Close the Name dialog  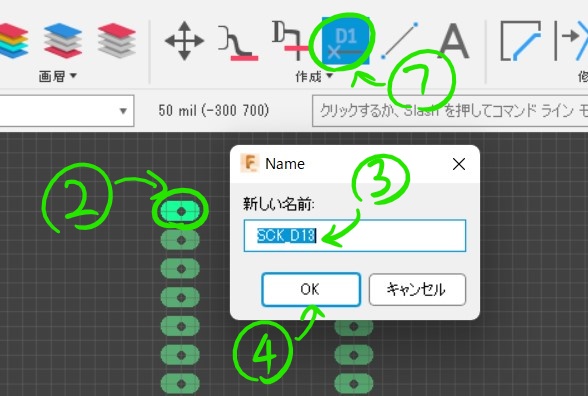click(x=459, y=164)
